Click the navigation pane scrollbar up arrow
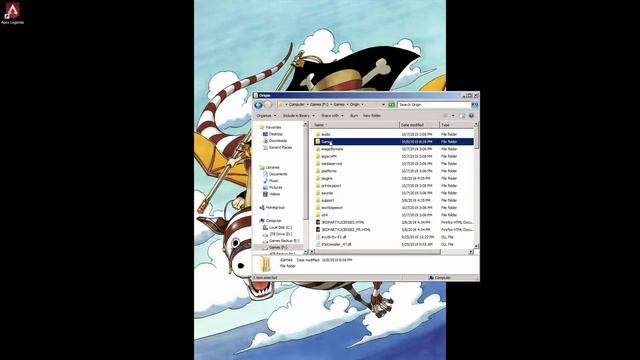 click(x=305, y=124)
